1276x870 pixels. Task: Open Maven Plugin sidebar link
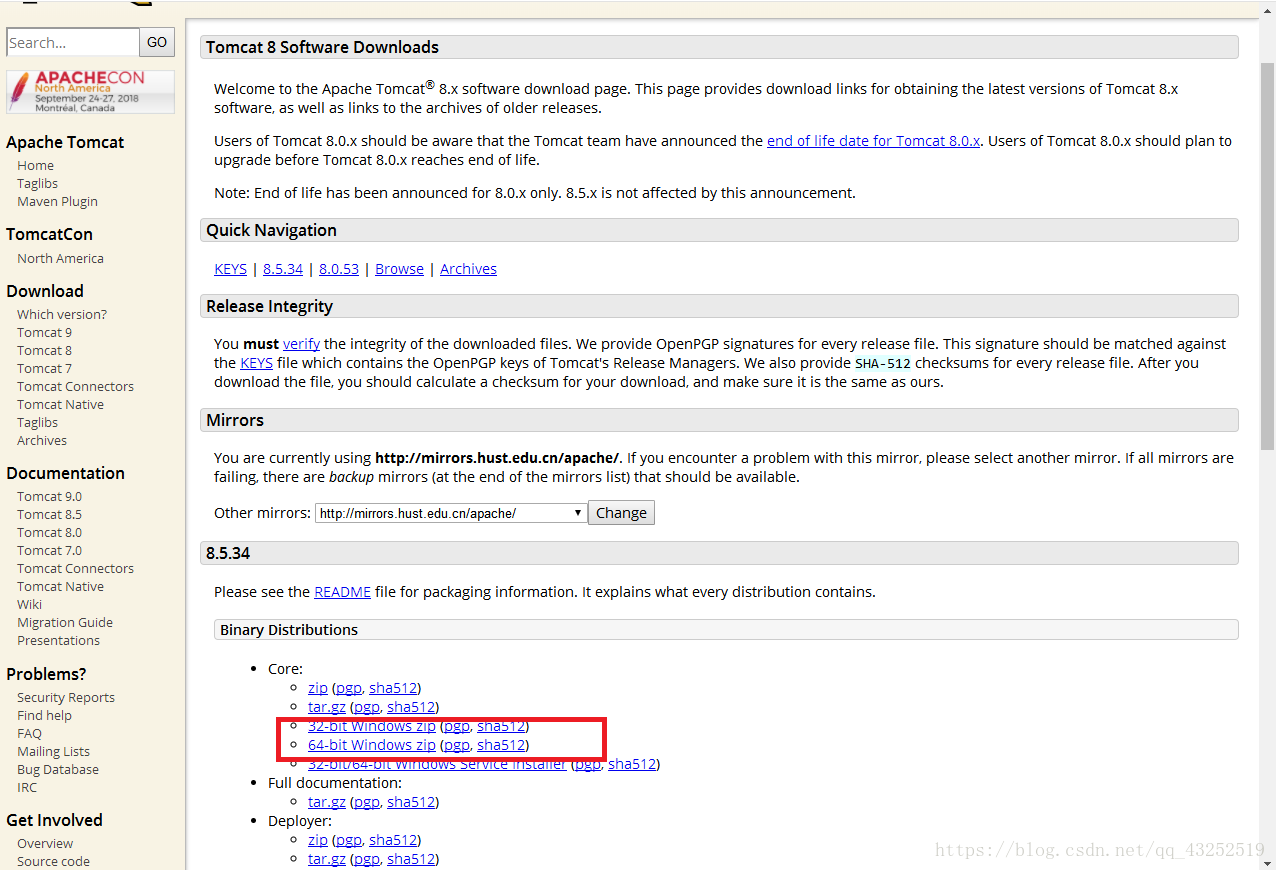click(57, 201)
